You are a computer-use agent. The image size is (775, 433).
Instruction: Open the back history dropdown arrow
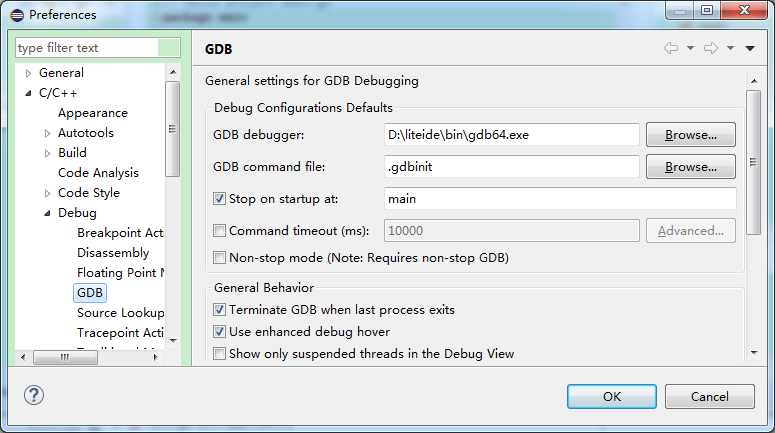click(690, 48)
